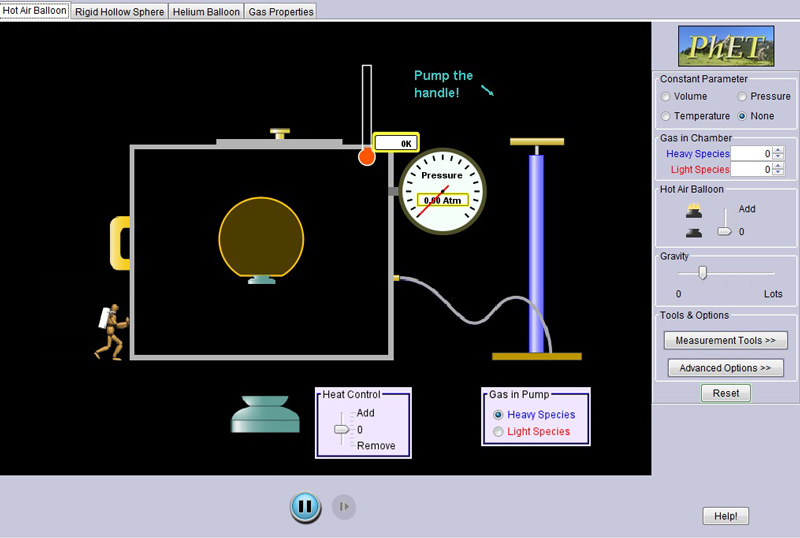Click the 'Add' label in Hot Air Balloon panel

coord(747,209)
